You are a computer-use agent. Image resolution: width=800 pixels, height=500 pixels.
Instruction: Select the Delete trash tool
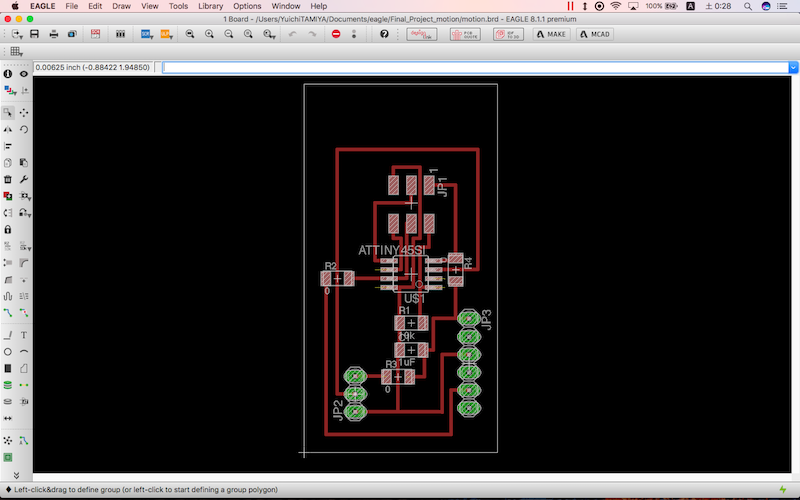[8, 180]
